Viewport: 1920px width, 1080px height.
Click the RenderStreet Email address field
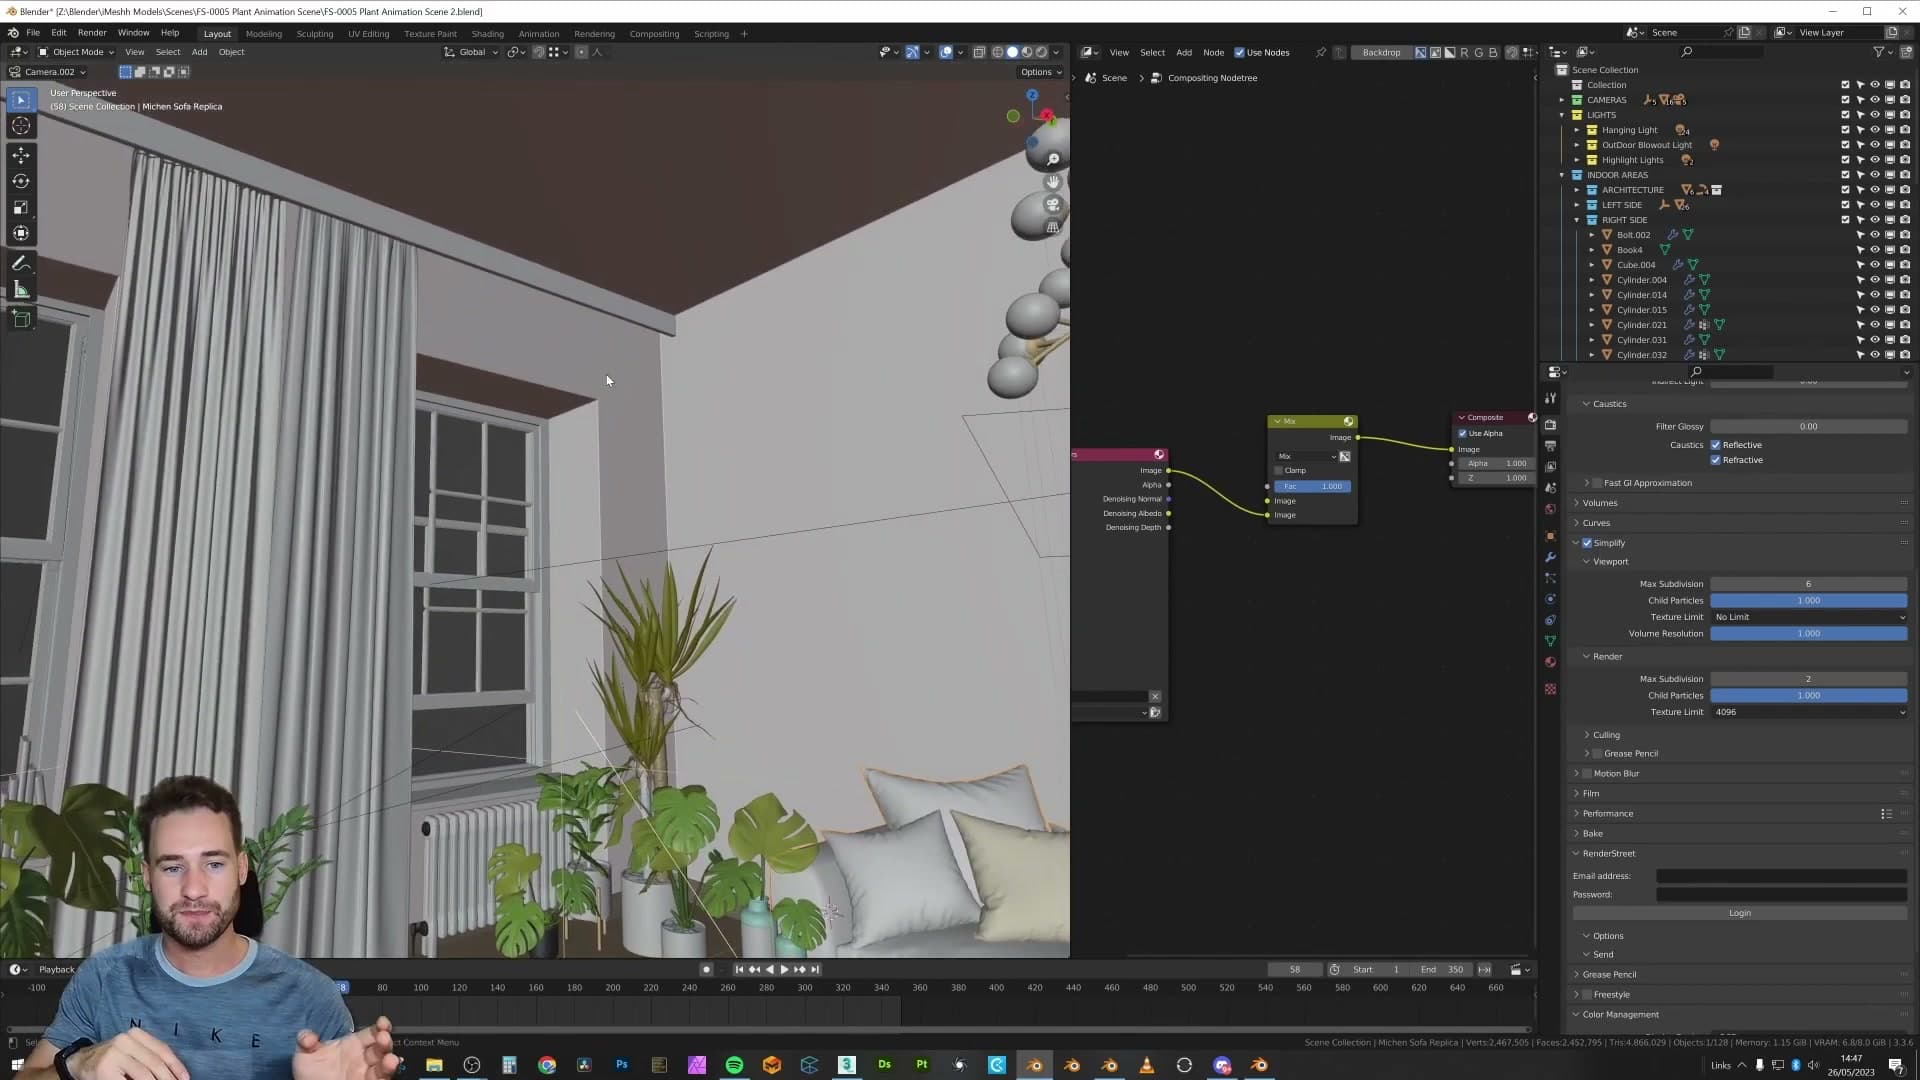(1781, 876)
